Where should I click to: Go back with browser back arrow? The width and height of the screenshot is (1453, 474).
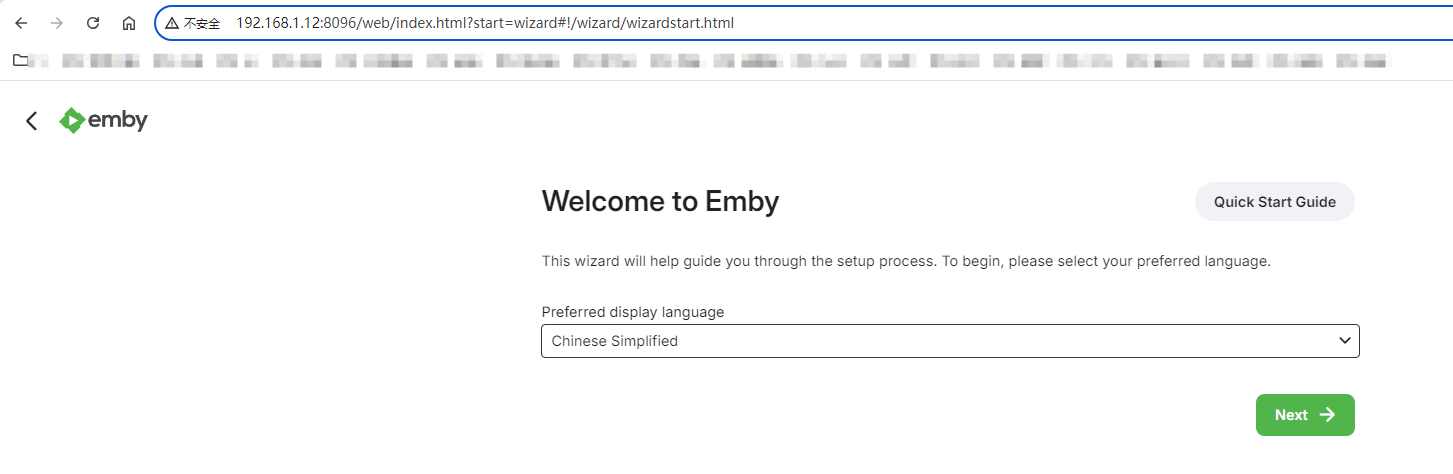pyautogui.click(x=21, y=23)
